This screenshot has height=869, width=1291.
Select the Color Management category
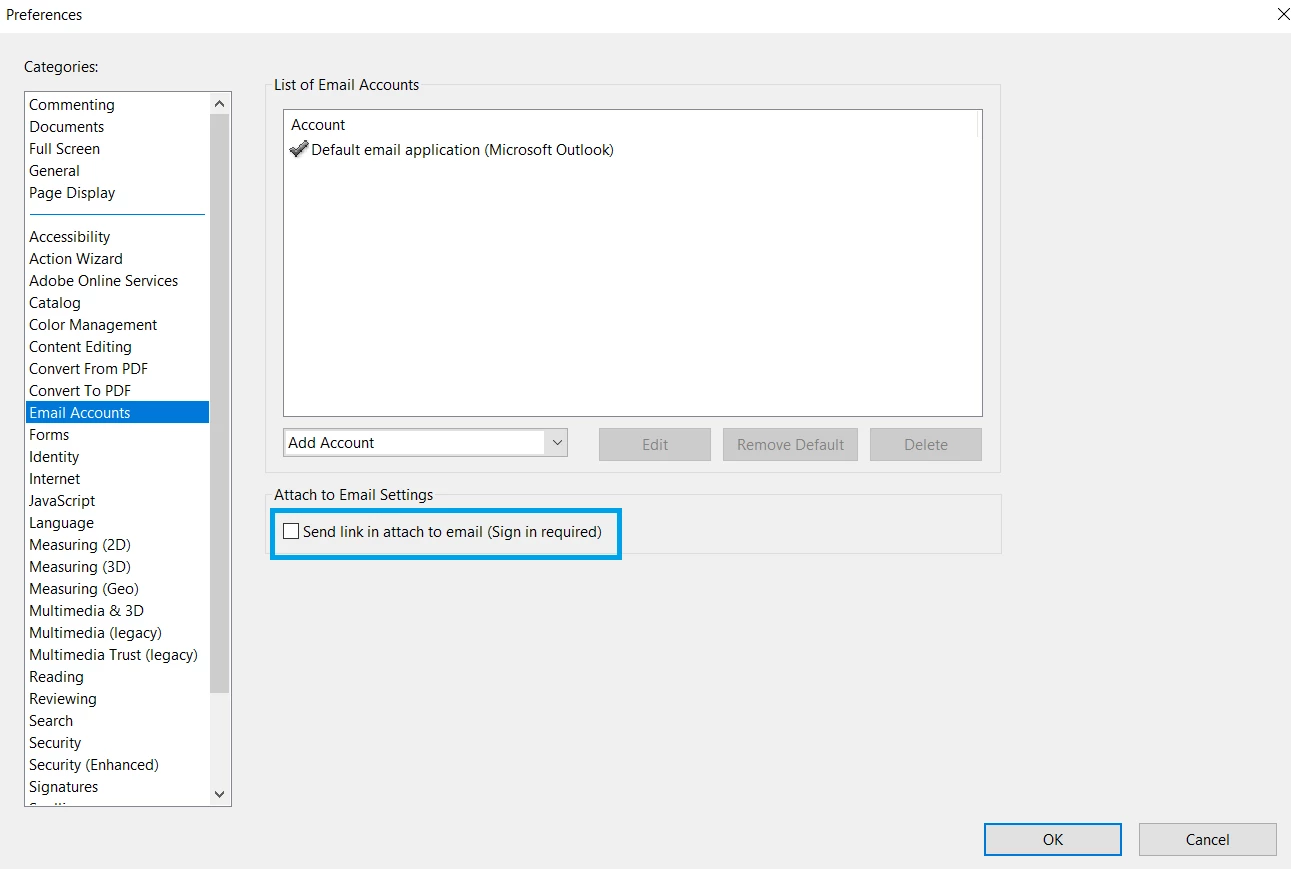point(93,325)
